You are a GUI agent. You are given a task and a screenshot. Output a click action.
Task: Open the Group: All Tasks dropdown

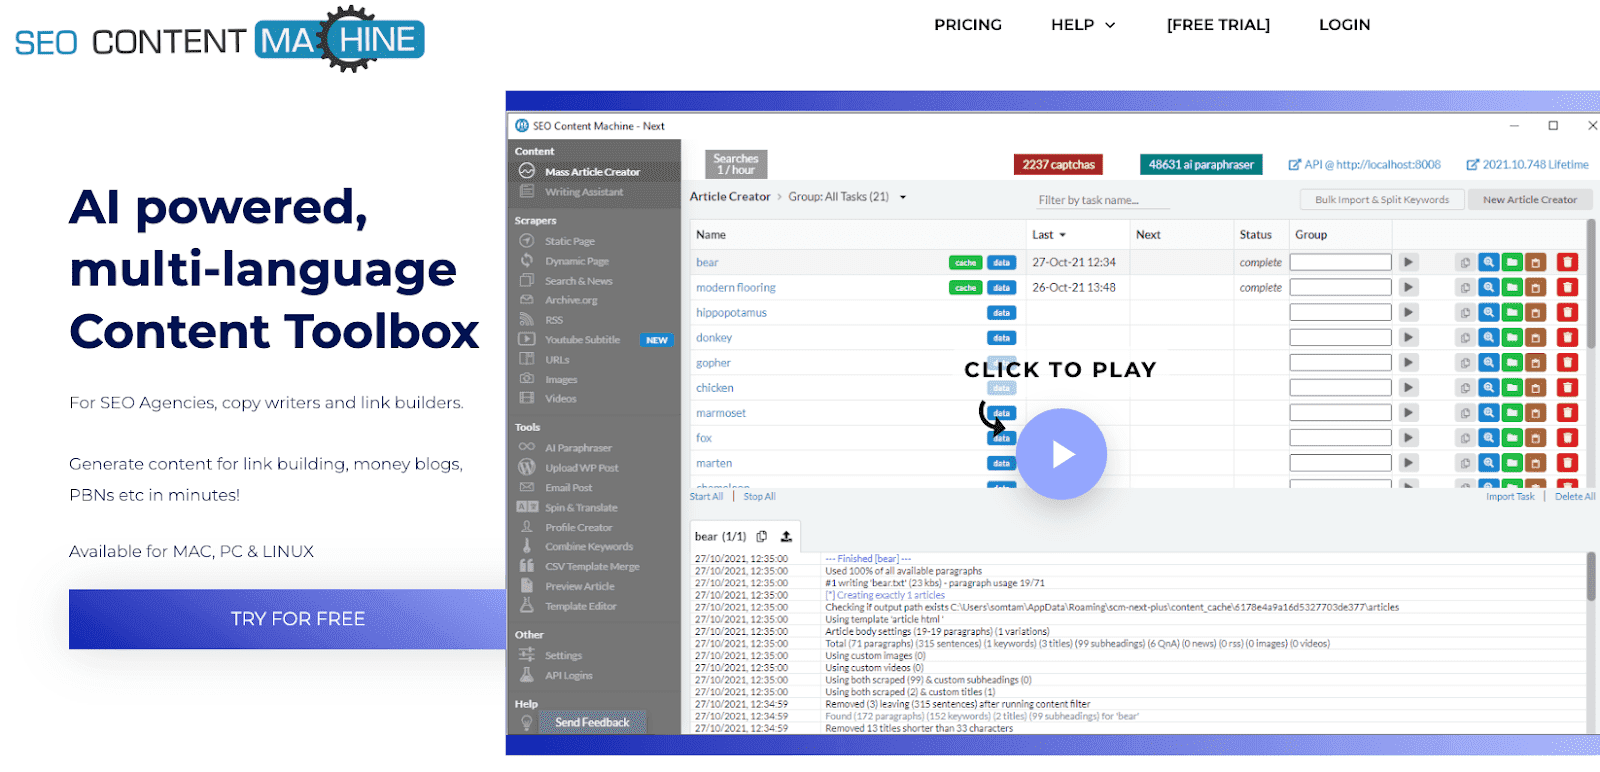tap(847, 197)
